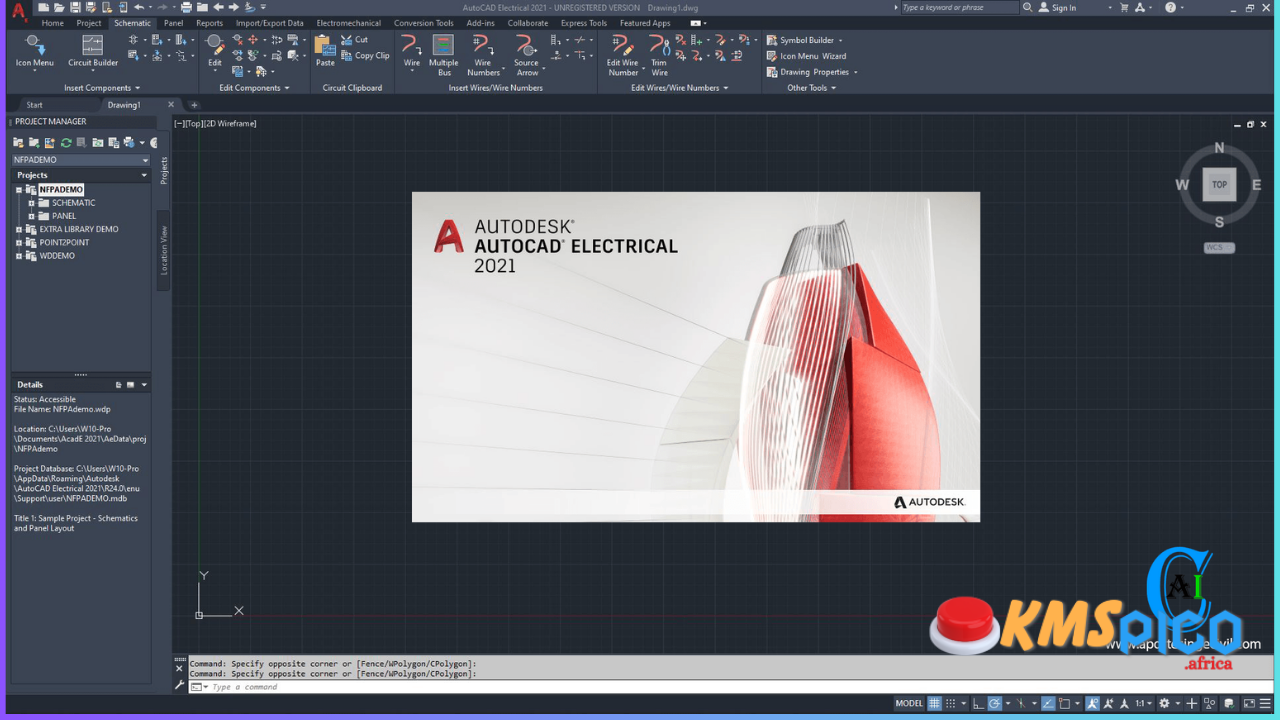Open the Icon Menu Wizard
Screen dimensions: 1280x720
tap(806, 56)
